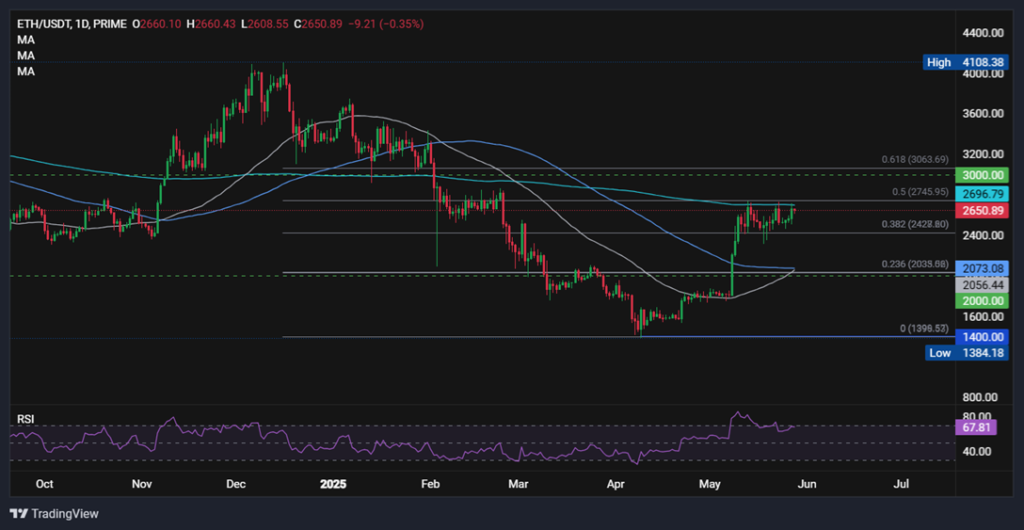Image resolution: width=1024 pixels, height=530 pixels.
Task: Click the Mar label on time axis
Action: click(x=518, y=484)
